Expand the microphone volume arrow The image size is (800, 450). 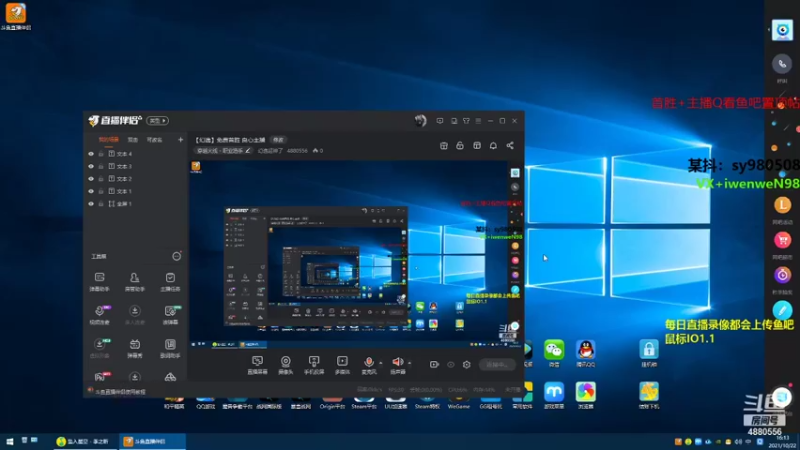point(381,363)
